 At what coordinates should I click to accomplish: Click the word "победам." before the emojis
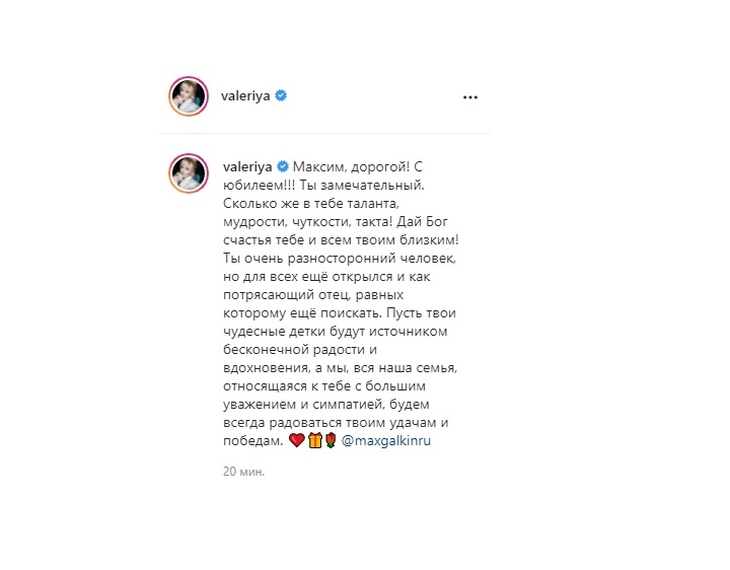(253, 441)
